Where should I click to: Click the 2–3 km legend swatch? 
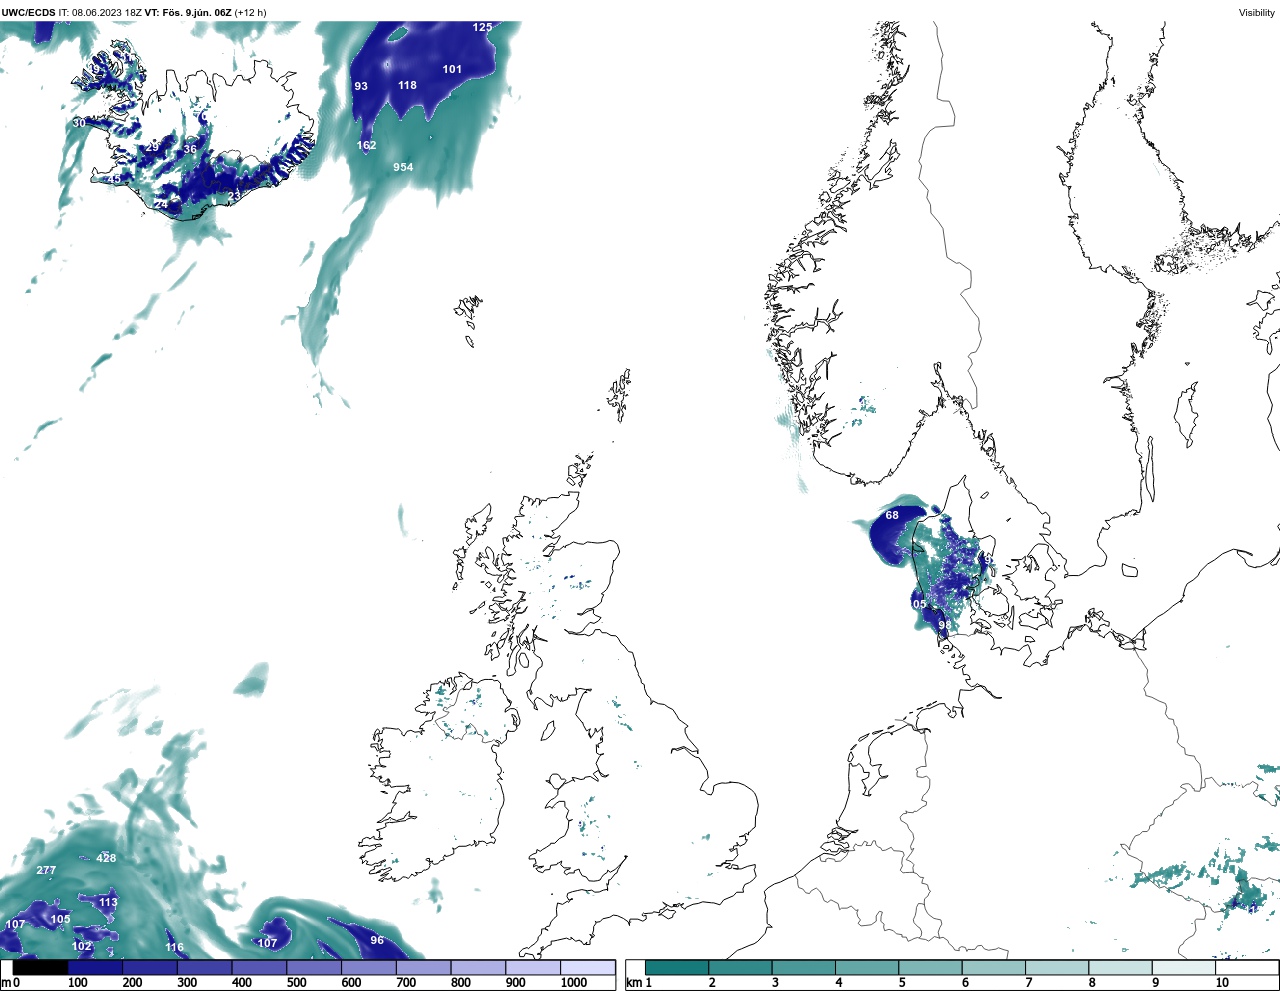click(x=740, y=968)
